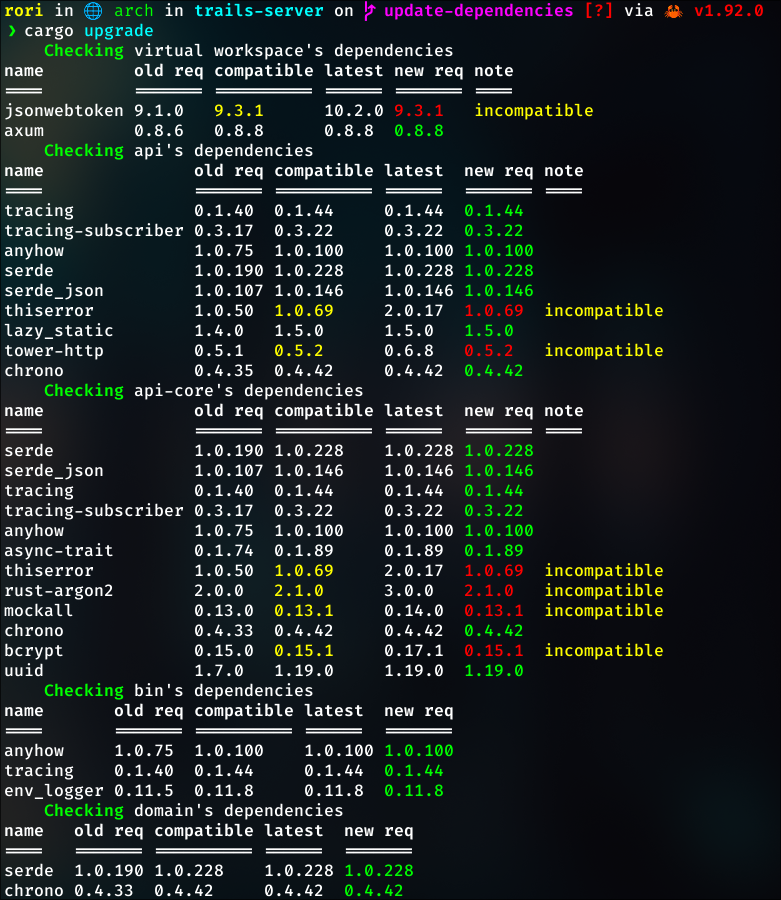Select the tower-http package name
Image resolution: width=781 pixels, height=900 pixels.
click(54, 351)
